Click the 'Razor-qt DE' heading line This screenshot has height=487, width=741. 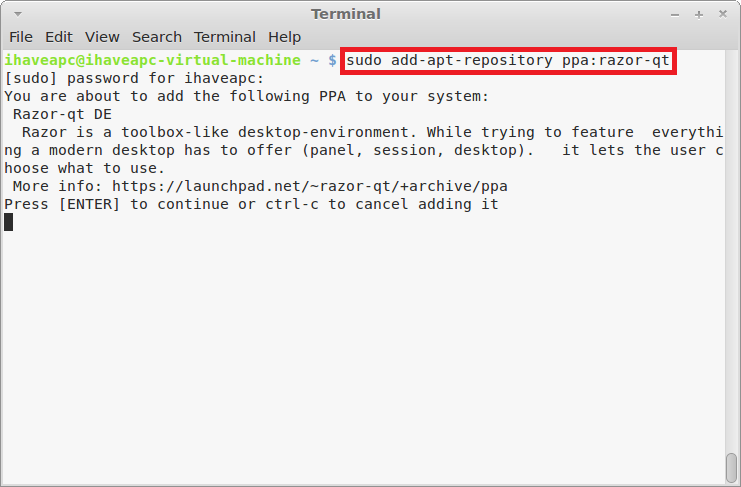pos(62,114)
